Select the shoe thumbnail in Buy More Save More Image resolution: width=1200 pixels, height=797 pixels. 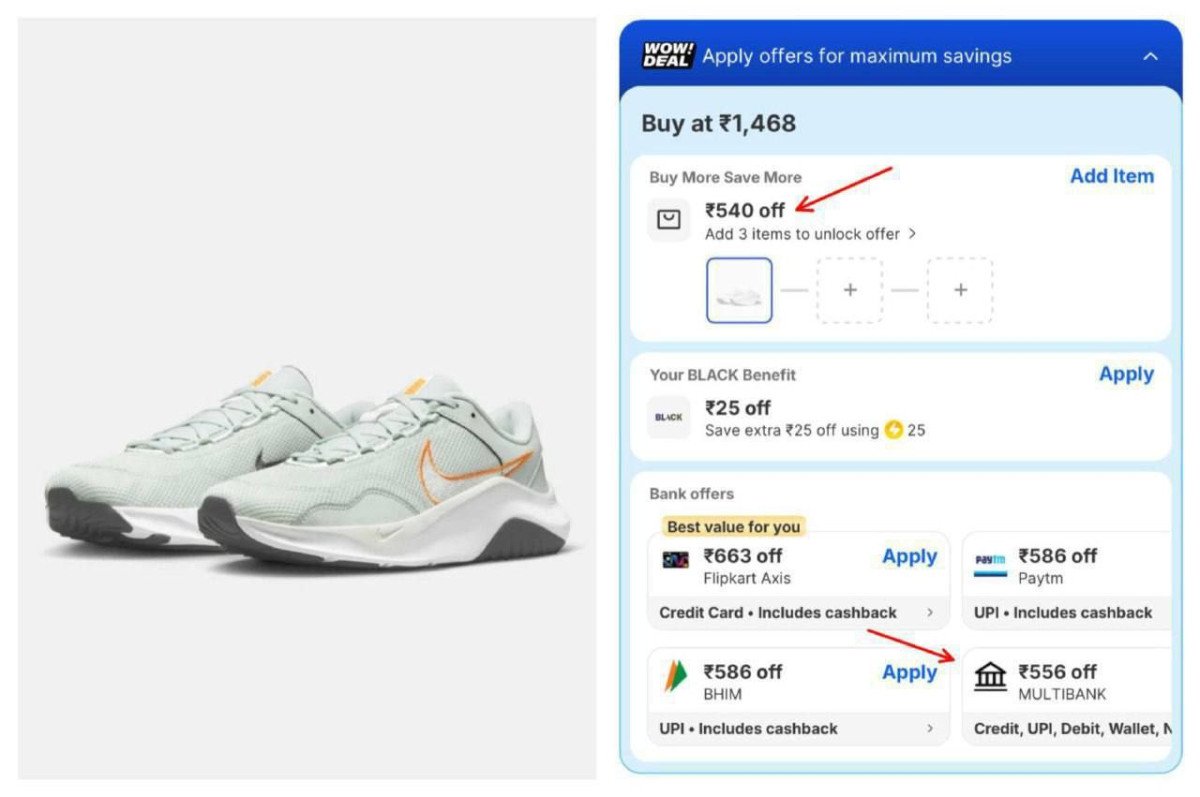coord(739,290)
